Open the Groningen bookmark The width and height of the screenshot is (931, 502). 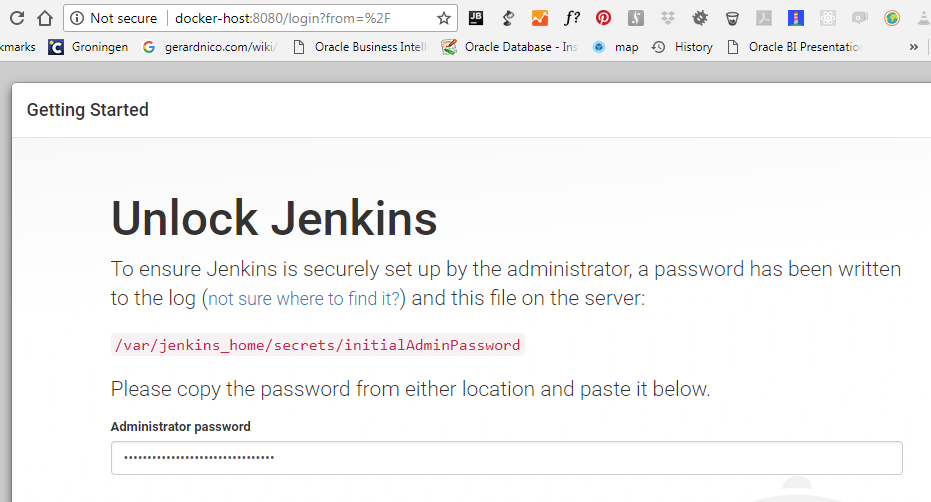[x=88, y=47]
